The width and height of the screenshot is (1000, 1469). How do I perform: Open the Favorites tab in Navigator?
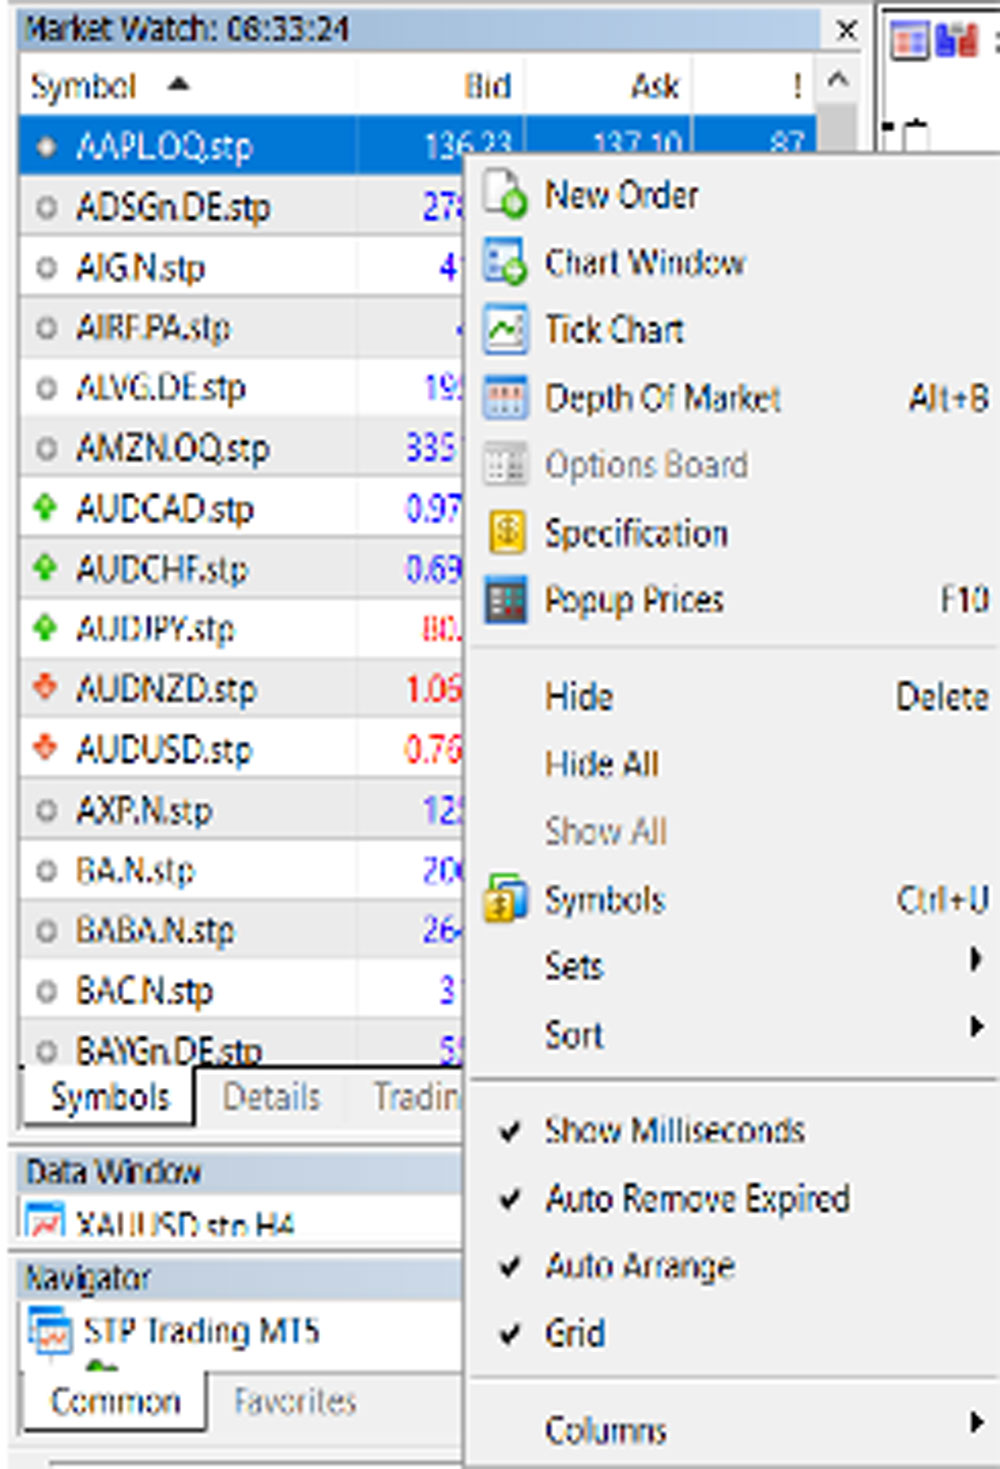[295, 1401]
